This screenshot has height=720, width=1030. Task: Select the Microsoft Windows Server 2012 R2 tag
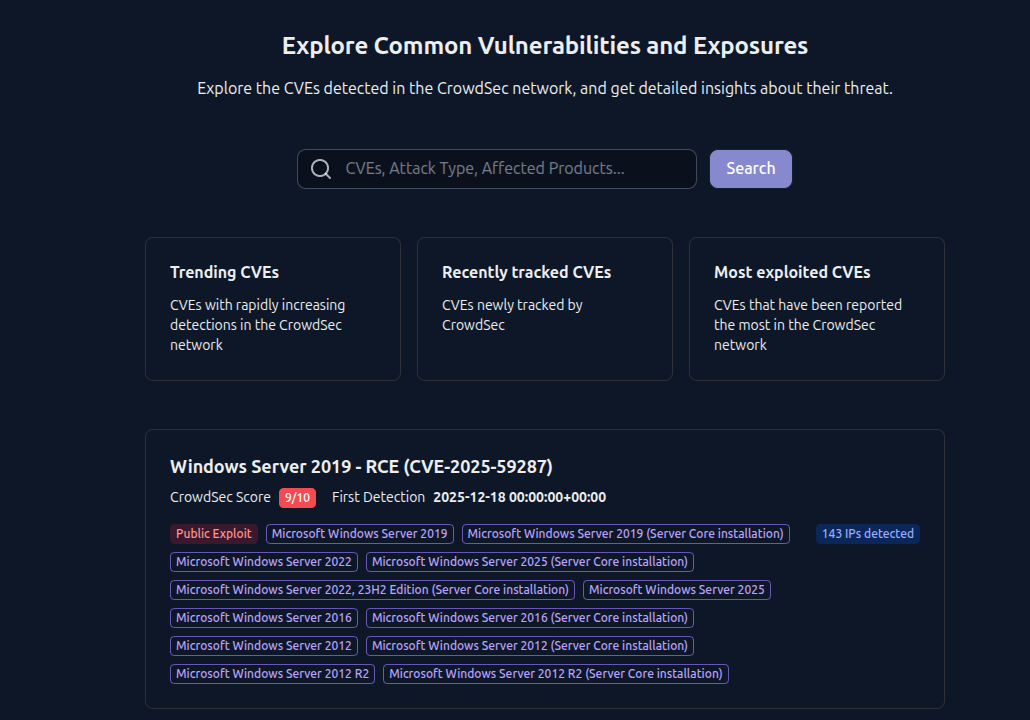coord(271,673)
